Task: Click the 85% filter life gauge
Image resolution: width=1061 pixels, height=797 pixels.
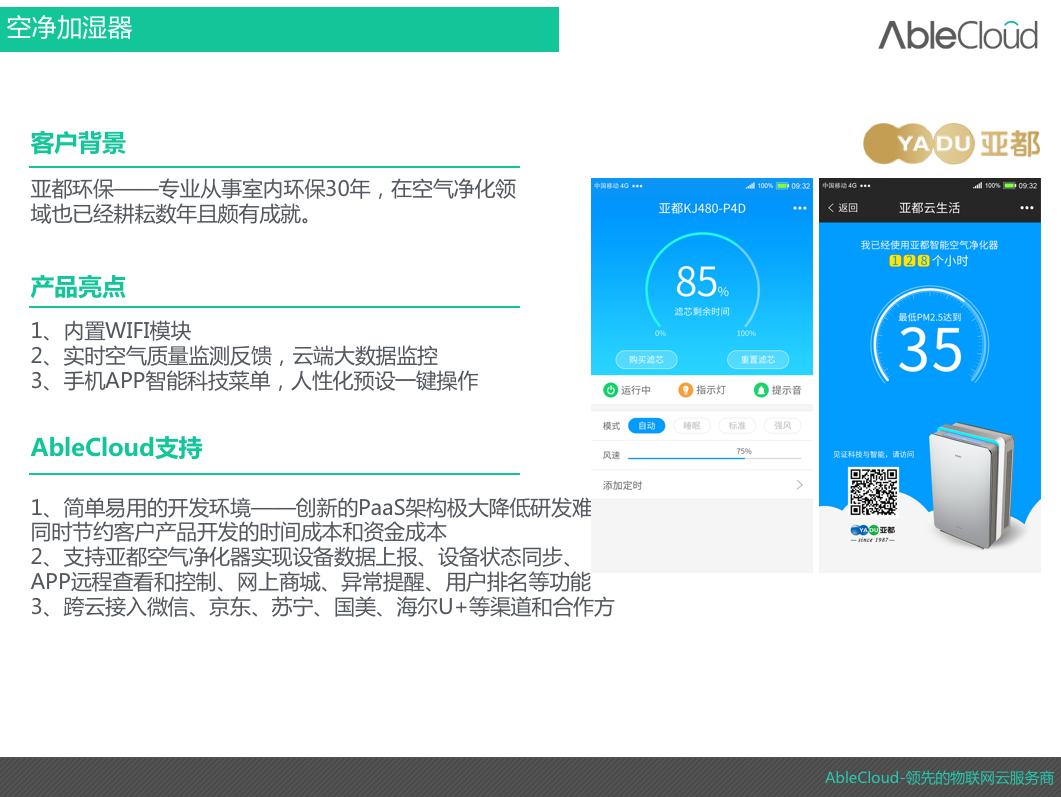Action: click(702, 286)
